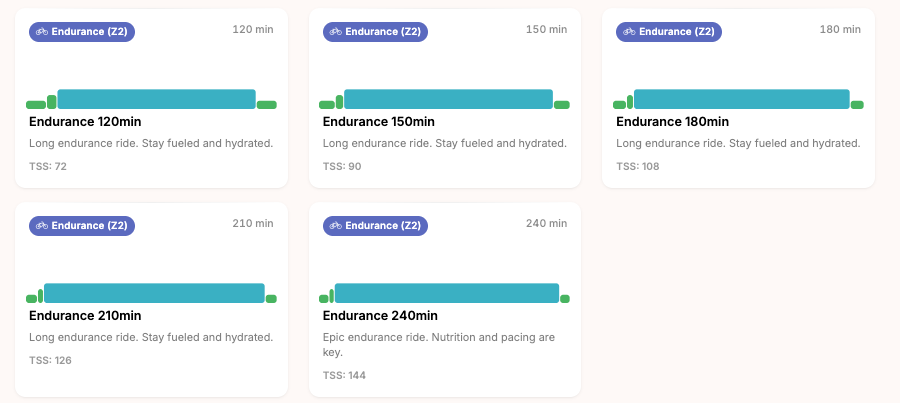Click the "TSS: 144" label

pyautogui.click(x=344, y=376)
